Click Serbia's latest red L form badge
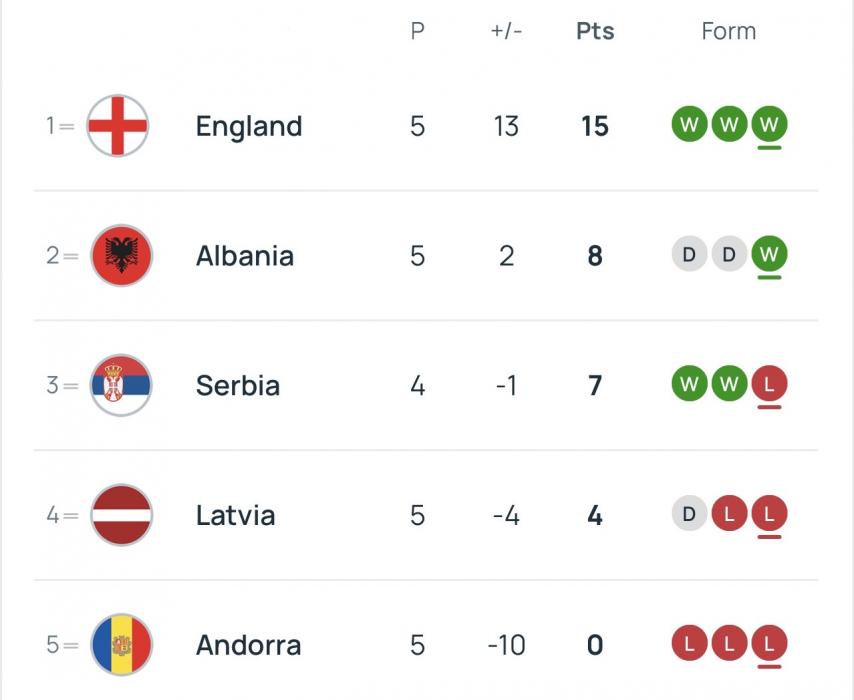 click(x=769, y=384)
